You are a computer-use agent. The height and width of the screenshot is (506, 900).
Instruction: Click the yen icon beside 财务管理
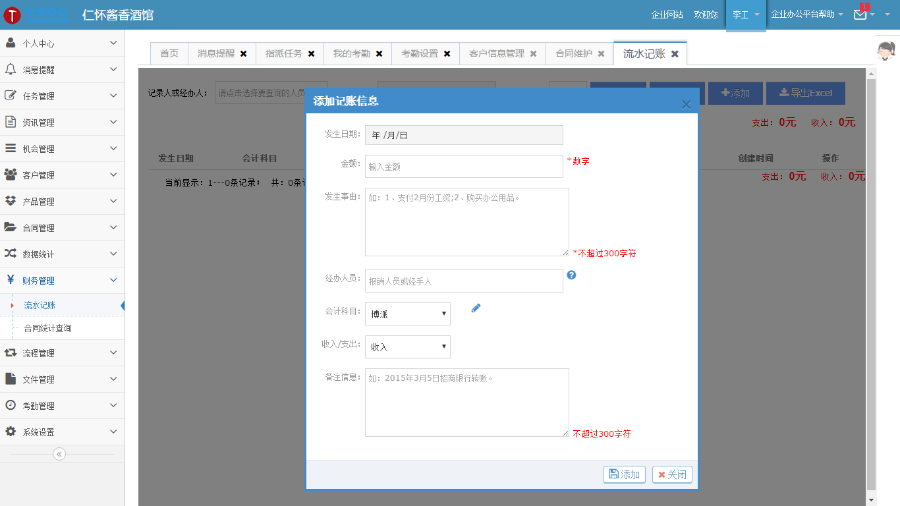click(10, 280)
